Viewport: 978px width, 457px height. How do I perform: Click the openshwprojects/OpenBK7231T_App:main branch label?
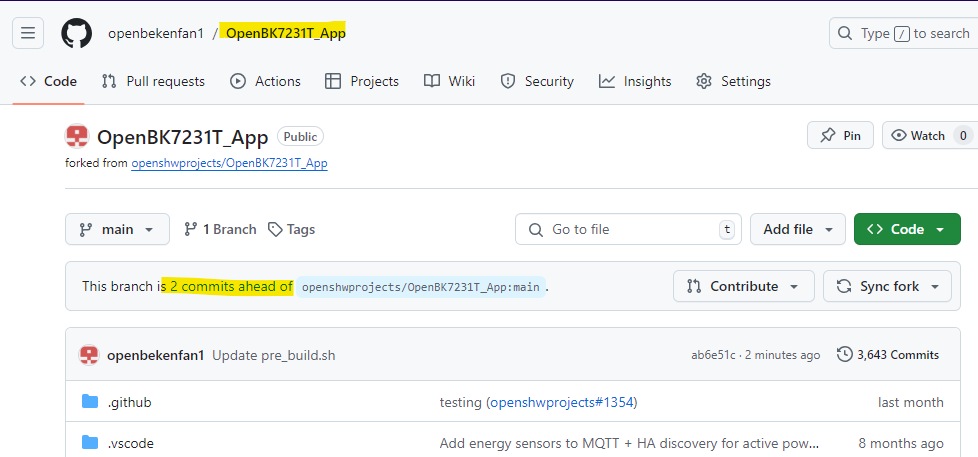pyautogui.click(x=420, y=287)
